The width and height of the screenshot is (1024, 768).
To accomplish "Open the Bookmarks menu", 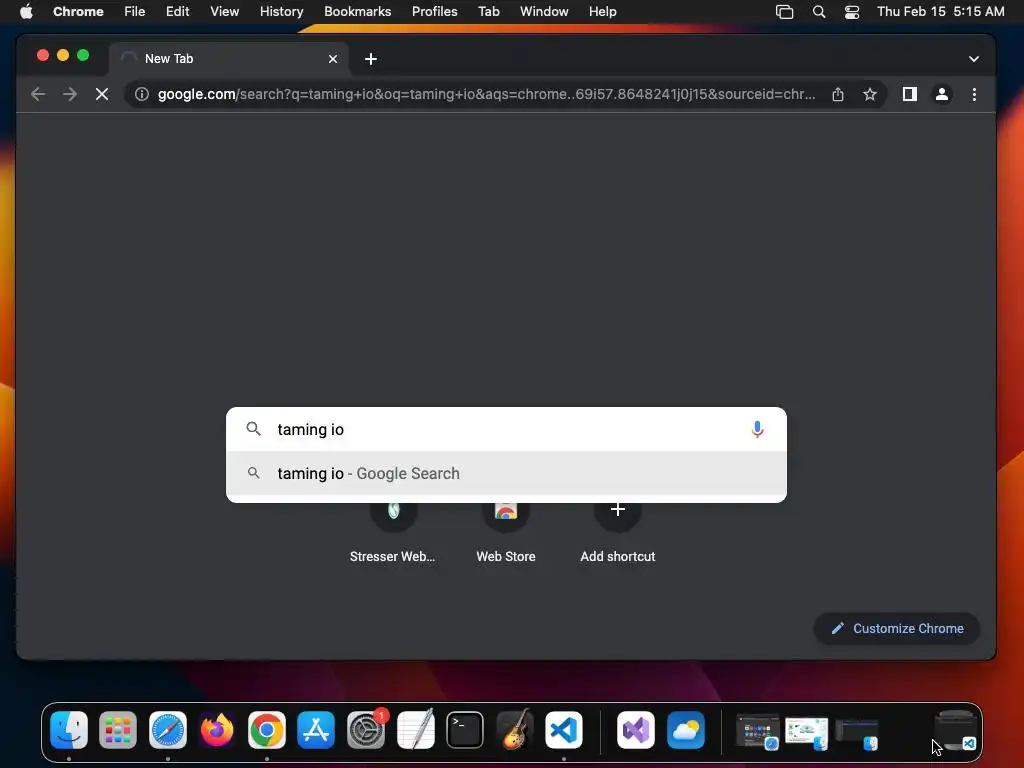I will [x=357, y=11].
